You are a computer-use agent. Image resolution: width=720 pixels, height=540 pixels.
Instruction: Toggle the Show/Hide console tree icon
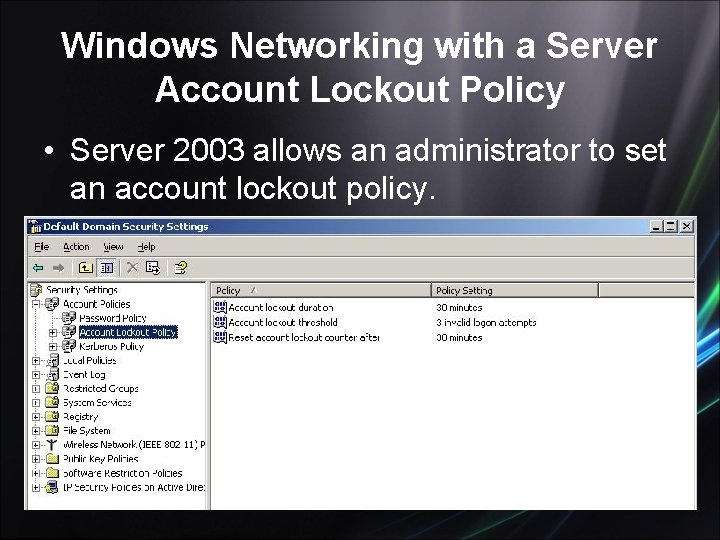pyautogui.click(x=107, y=268)
